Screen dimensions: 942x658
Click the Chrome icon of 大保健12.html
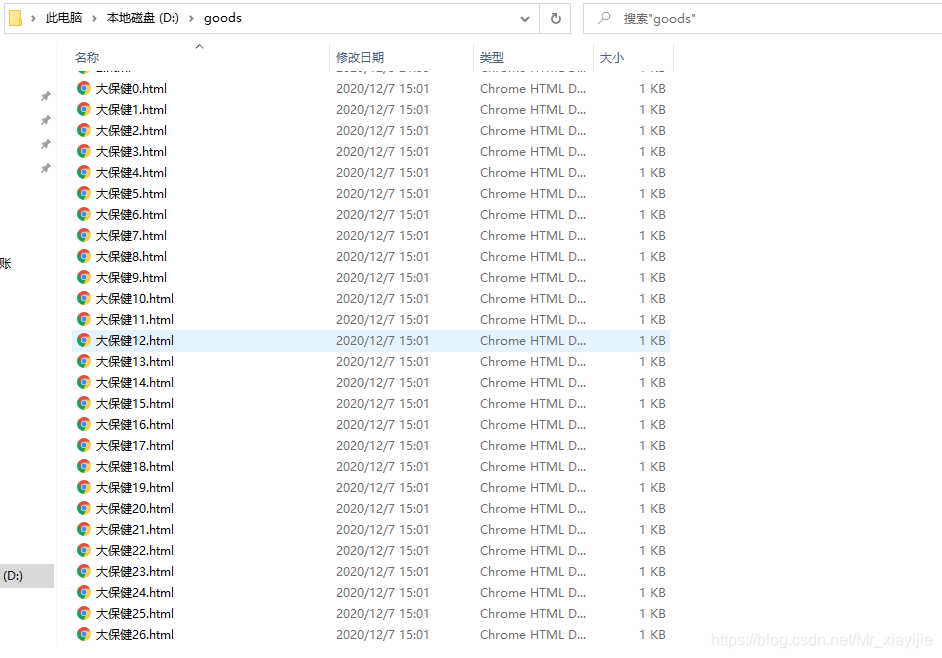84,341
